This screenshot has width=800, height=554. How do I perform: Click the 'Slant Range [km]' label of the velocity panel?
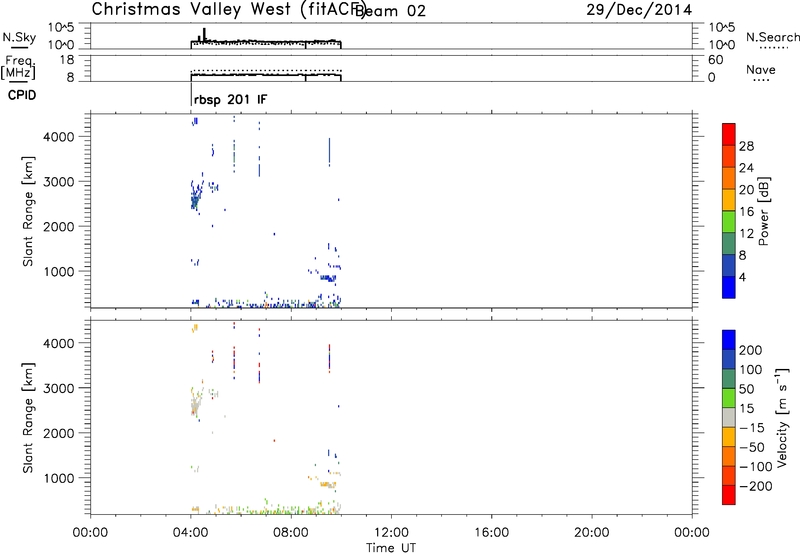[x=28, y=417]
